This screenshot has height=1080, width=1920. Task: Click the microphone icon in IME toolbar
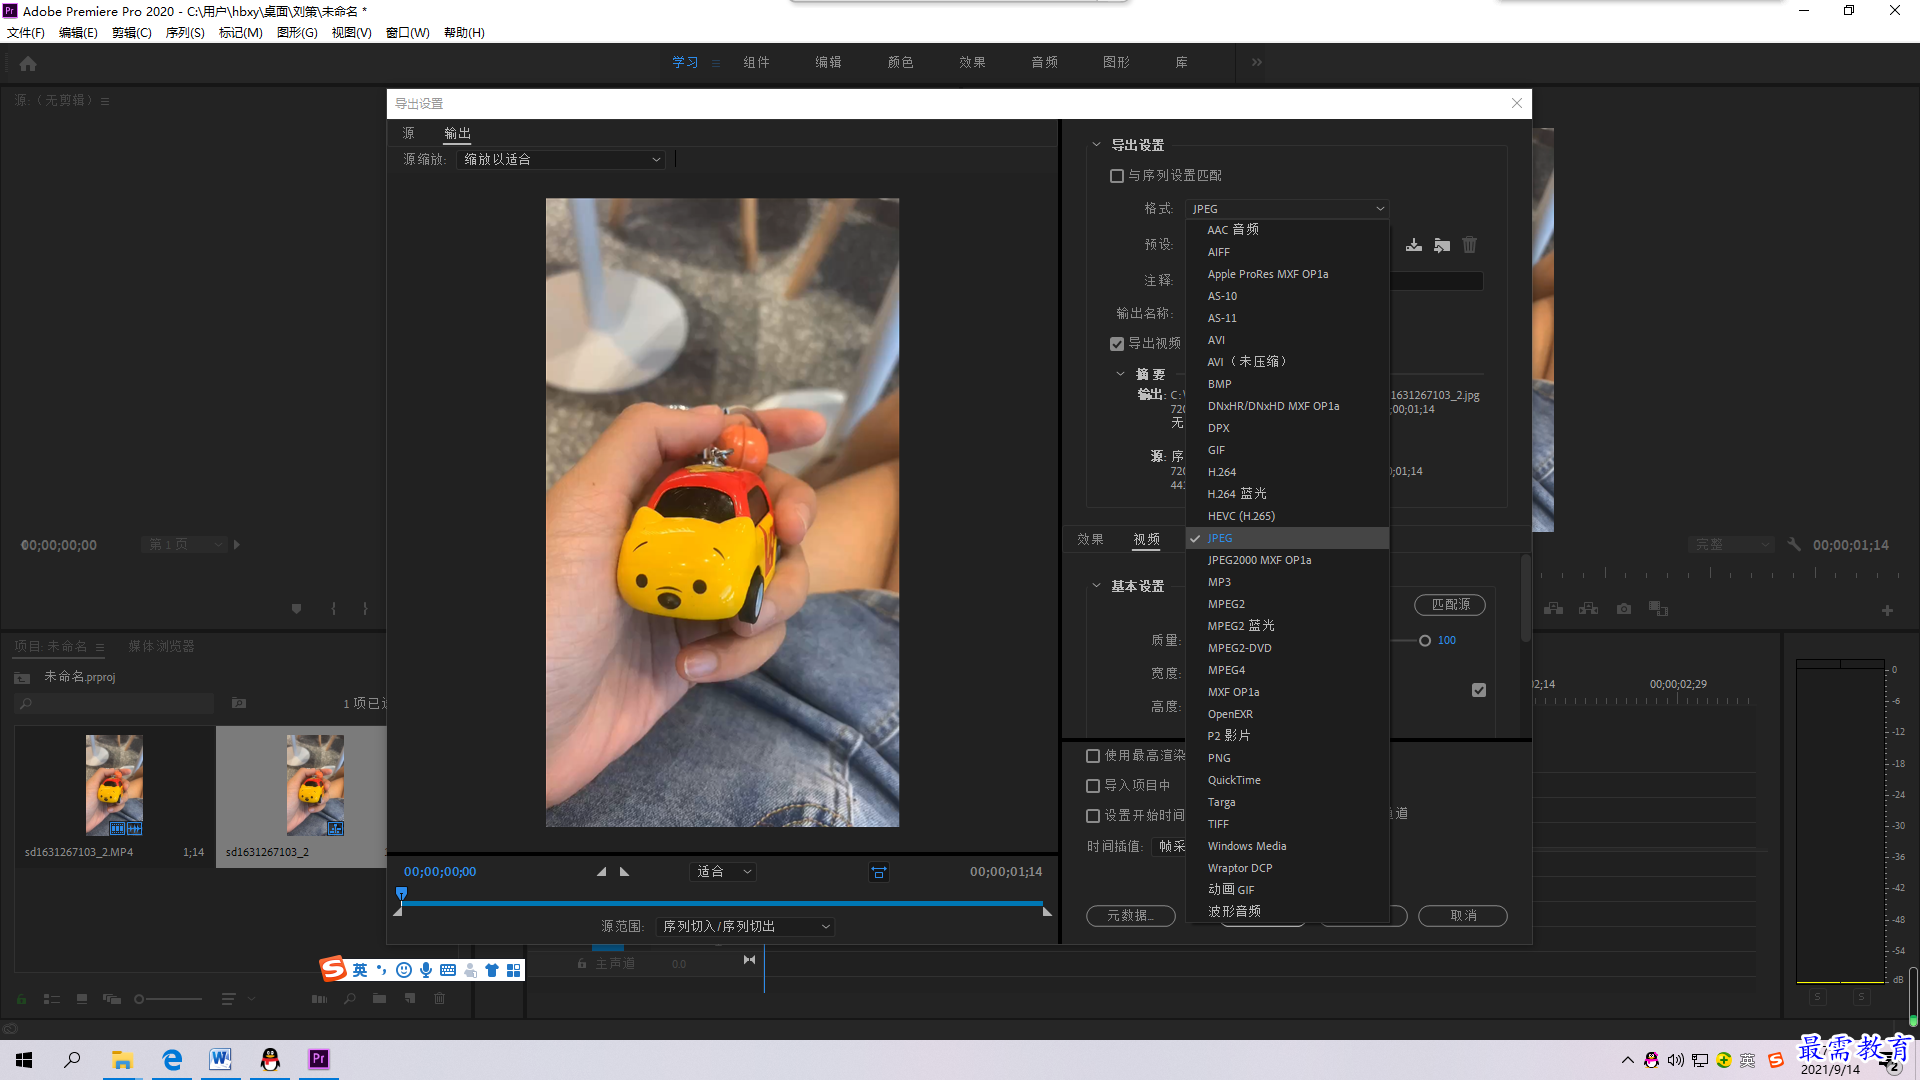click(x=426, y=970)
